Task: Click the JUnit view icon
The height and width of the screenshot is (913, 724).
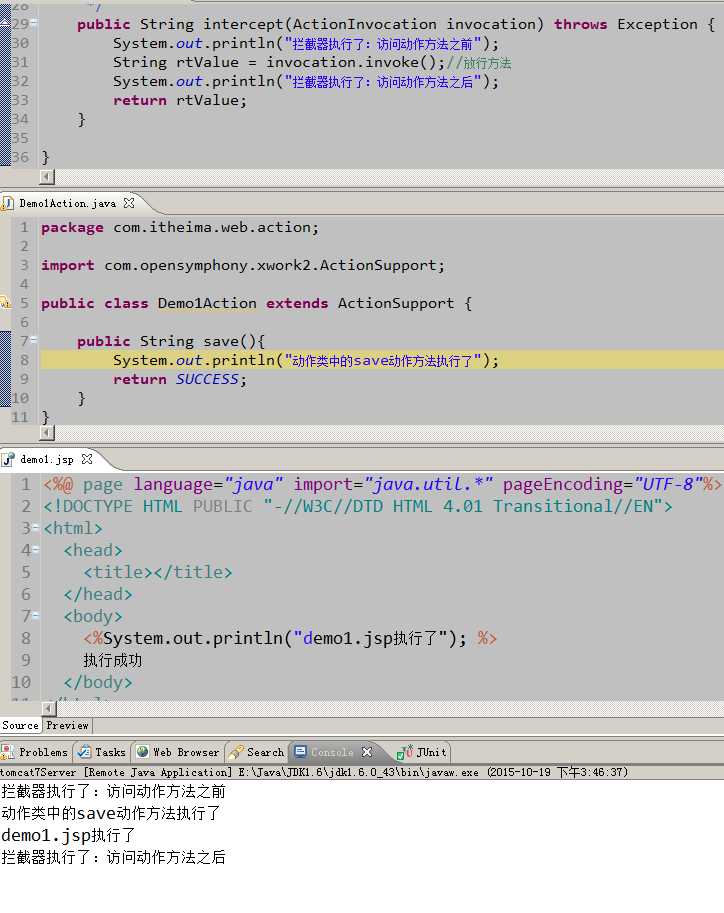Action: point(405,752)
